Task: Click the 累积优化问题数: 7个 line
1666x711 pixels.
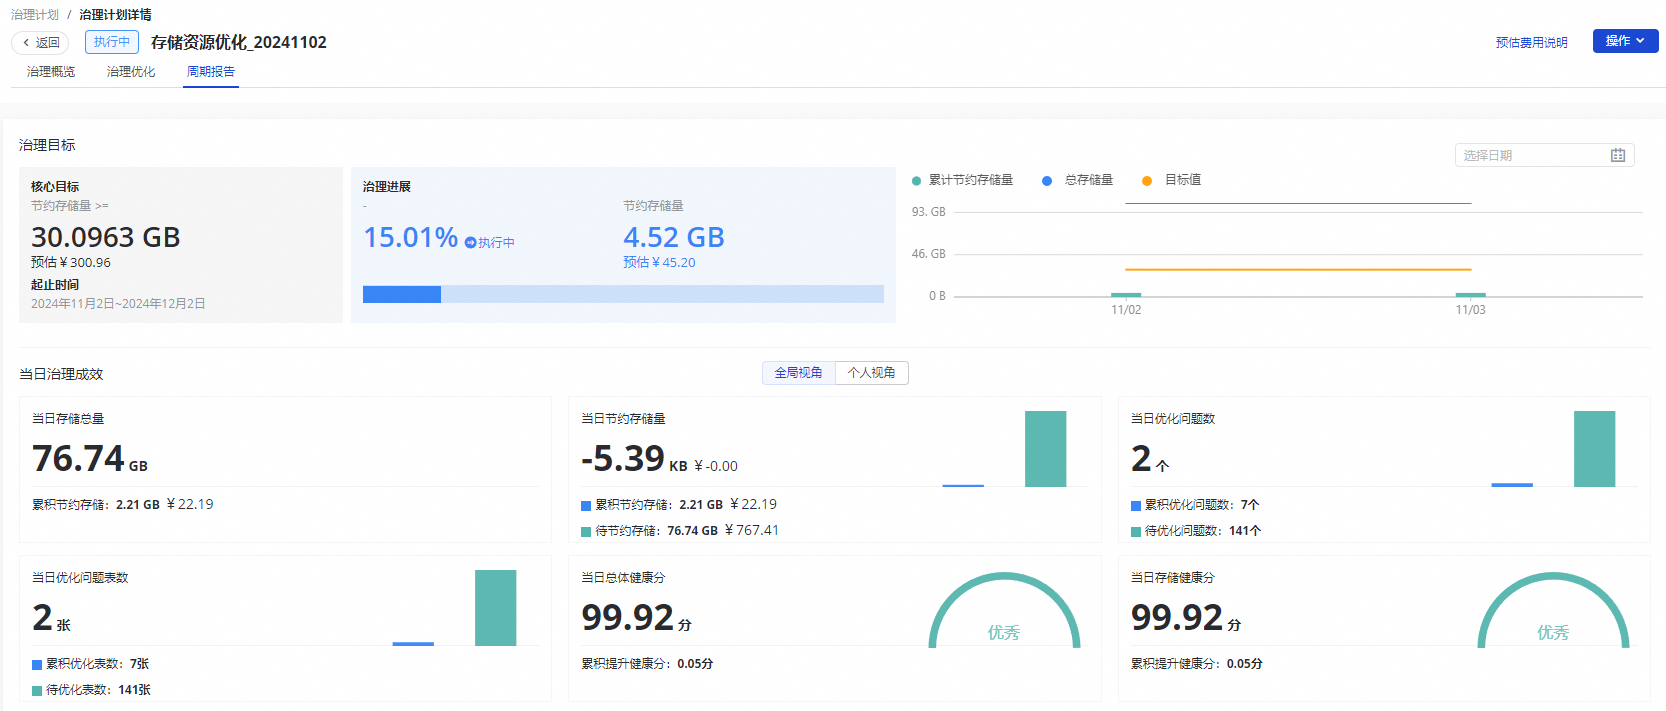Action: 1195,505
